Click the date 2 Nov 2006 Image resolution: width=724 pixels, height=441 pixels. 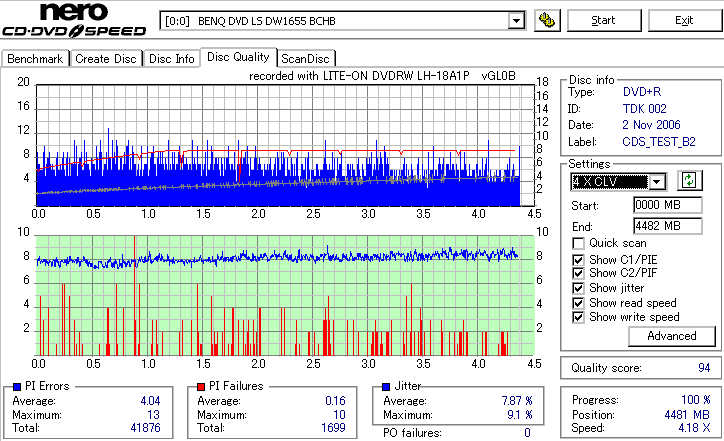tap(651, 125)
